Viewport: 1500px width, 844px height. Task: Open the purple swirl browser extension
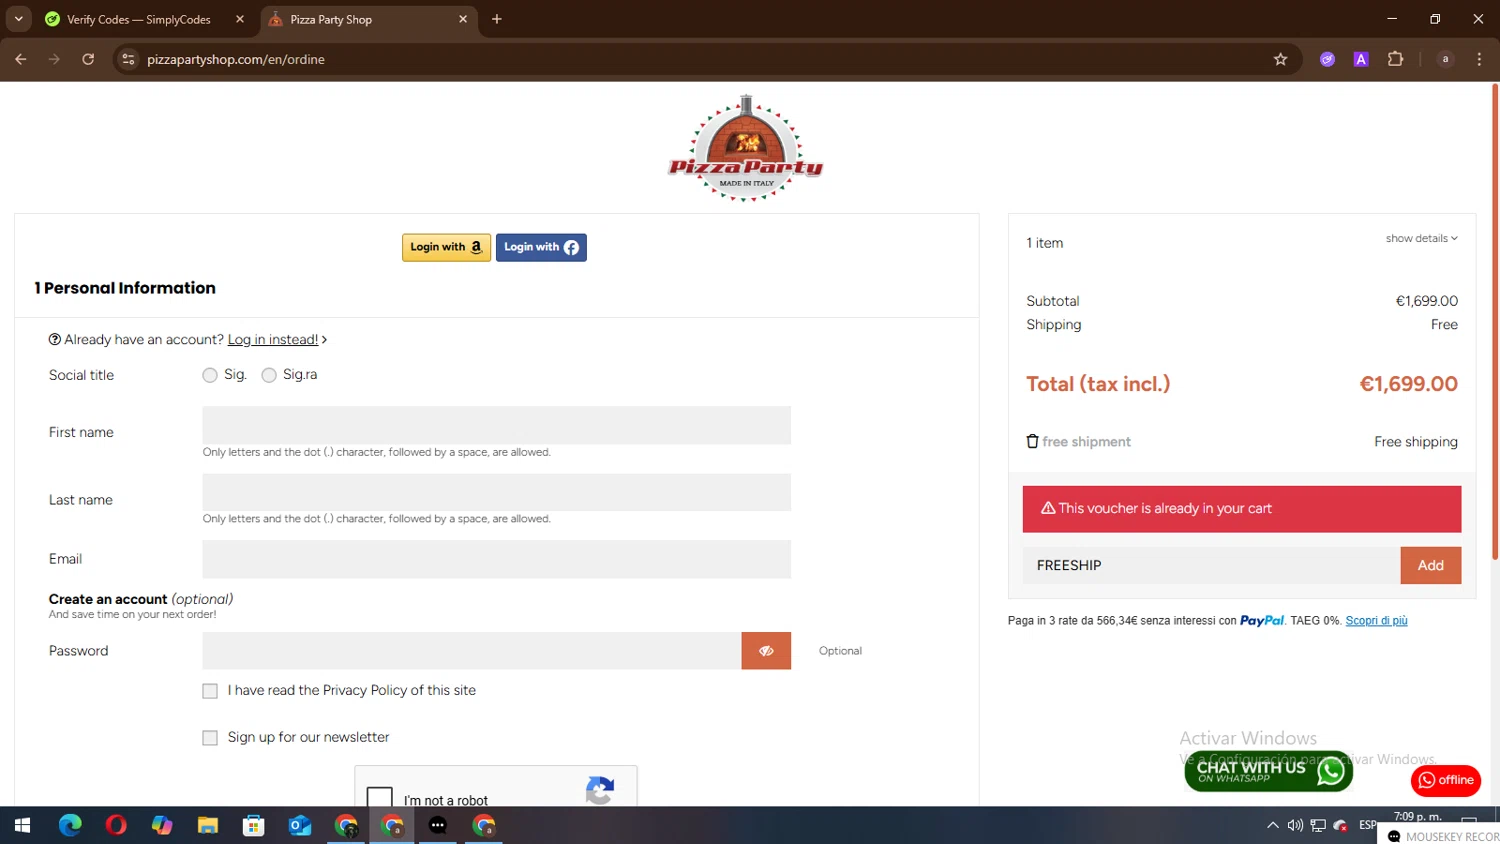click(x=1327, y=59)
